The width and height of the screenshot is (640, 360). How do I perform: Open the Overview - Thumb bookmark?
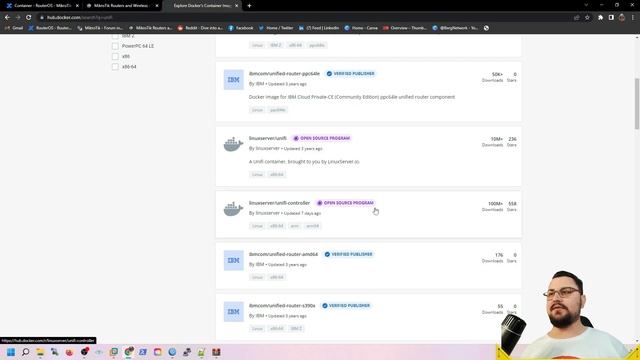[405, 28]
